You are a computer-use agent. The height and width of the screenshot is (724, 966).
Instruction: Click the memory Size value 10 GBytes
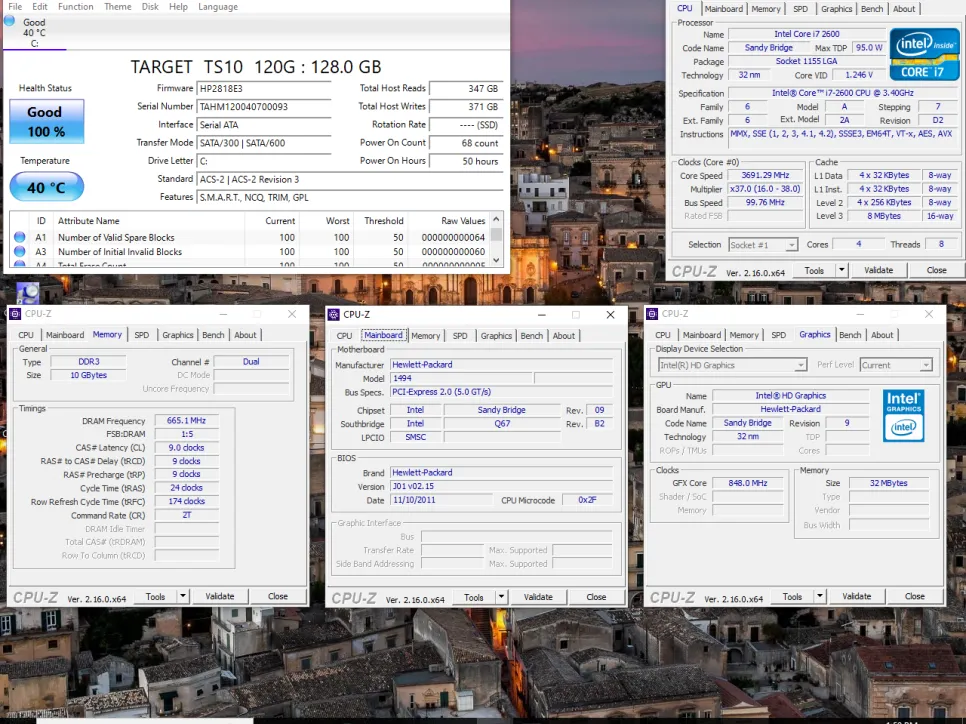coord(88,375)
